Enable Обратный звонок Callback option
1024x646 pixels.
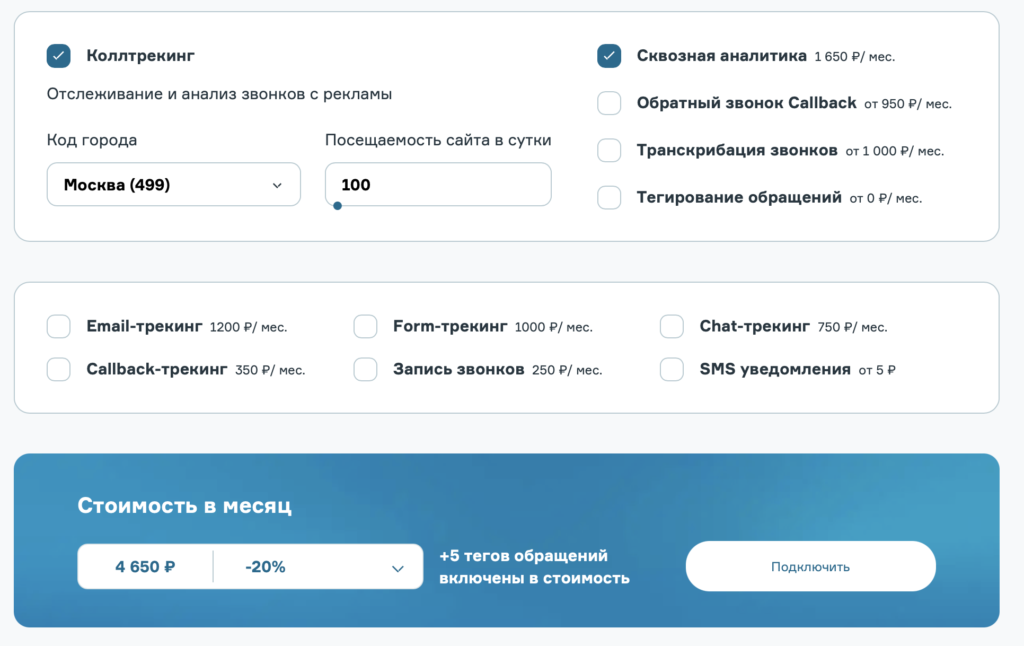(609, 103)
